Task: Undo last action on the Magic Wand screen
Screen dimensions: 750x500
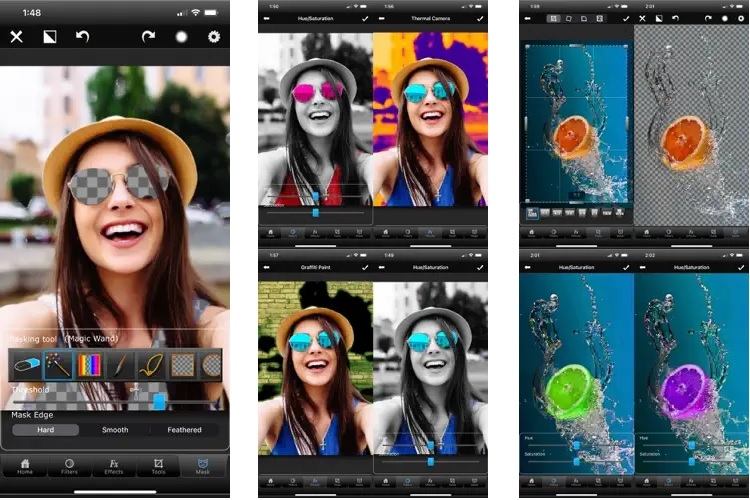Action: (82, 36)
